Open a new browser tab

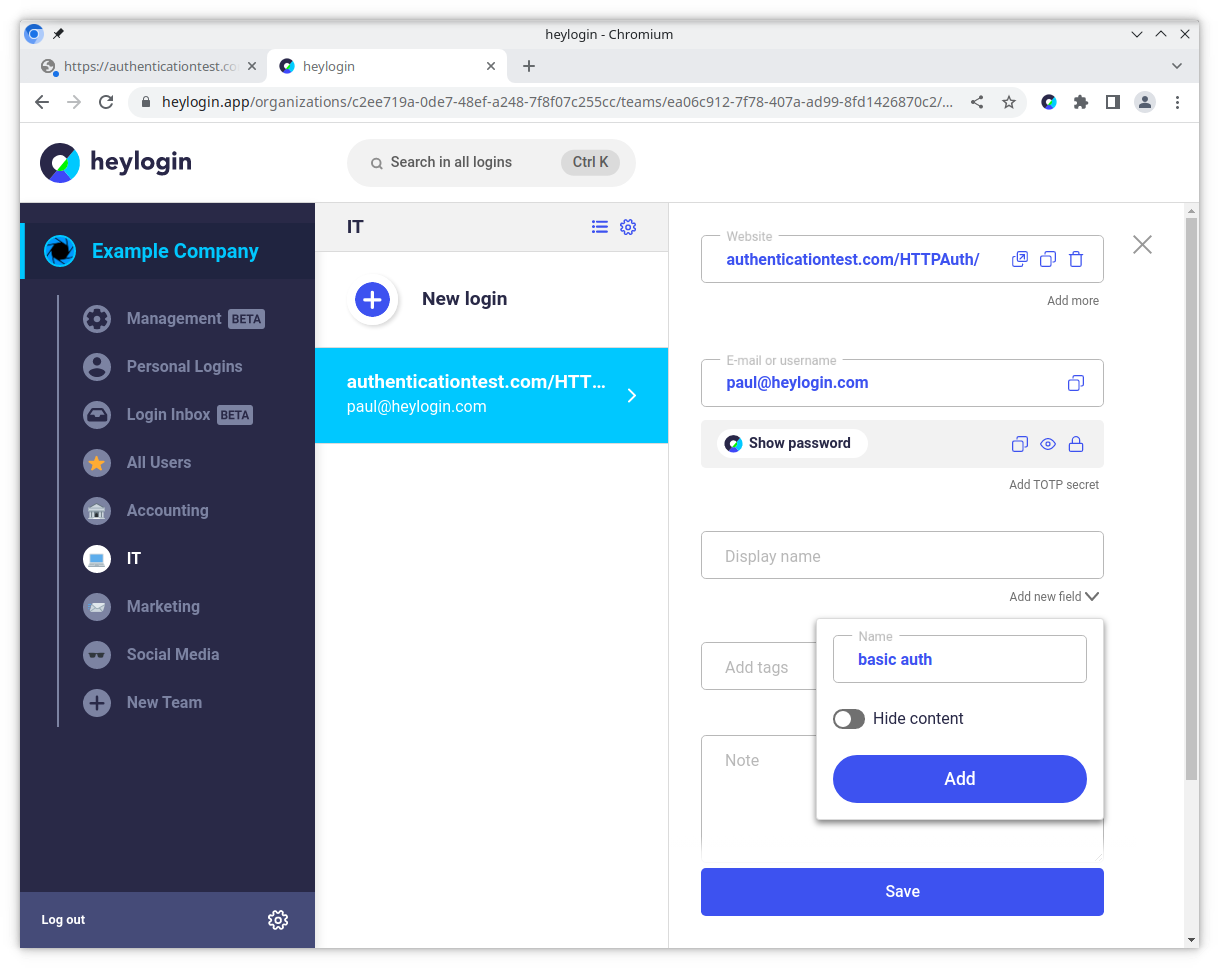[x=529, y=66]
